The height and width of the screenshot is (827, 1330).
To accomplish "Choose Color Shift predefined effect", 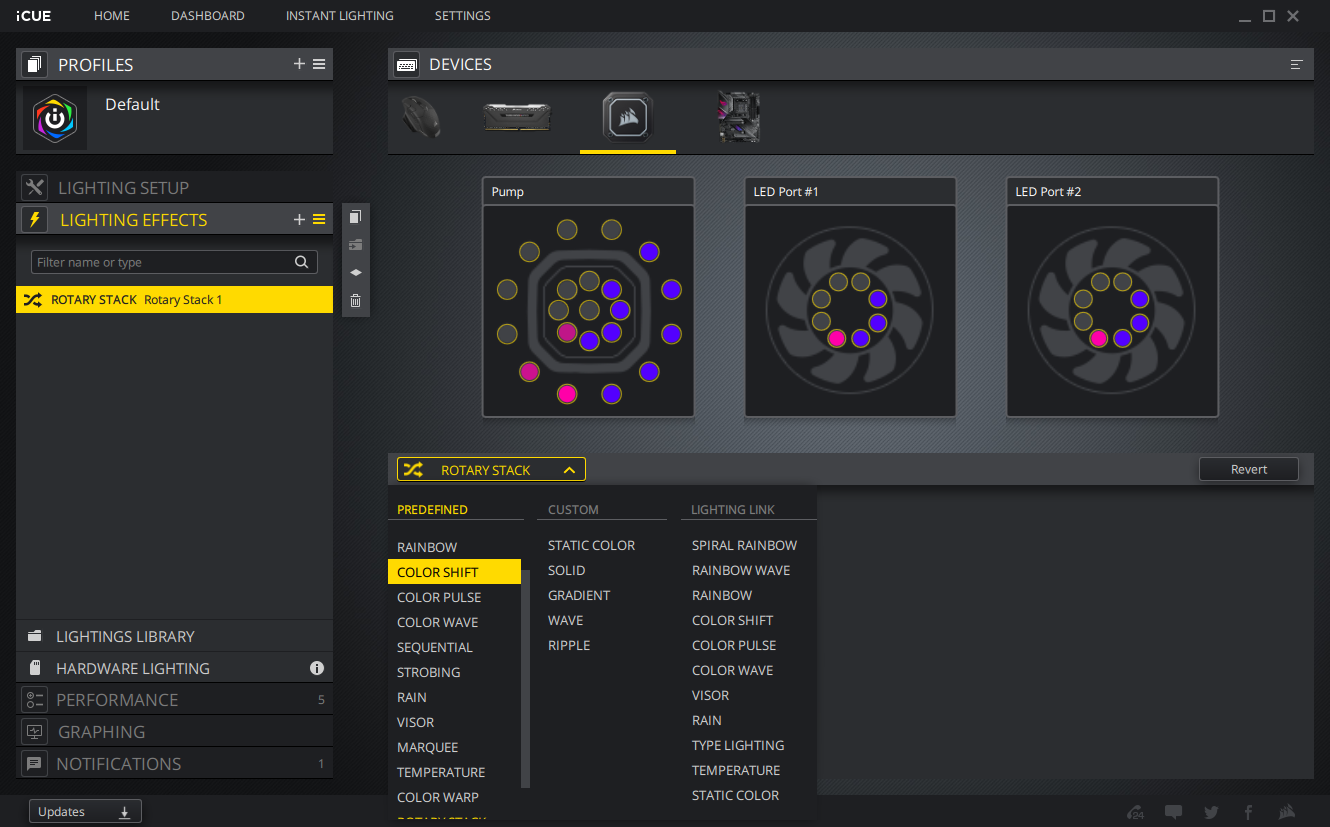I will coord(454,572).
